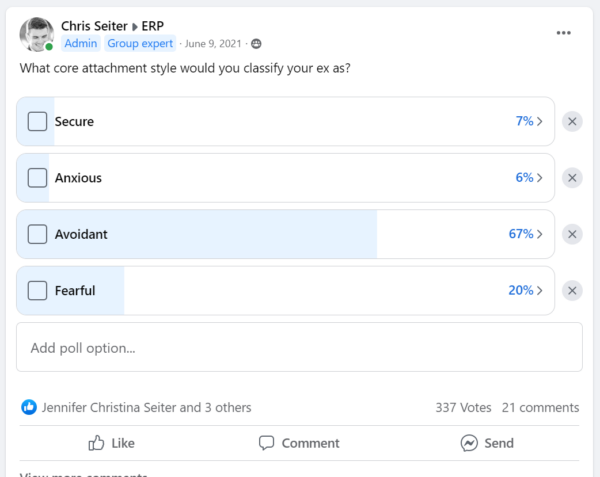This screenshot has width=600, height=477.
Task: Check the Secure checkbox
Action: [37, 121]
